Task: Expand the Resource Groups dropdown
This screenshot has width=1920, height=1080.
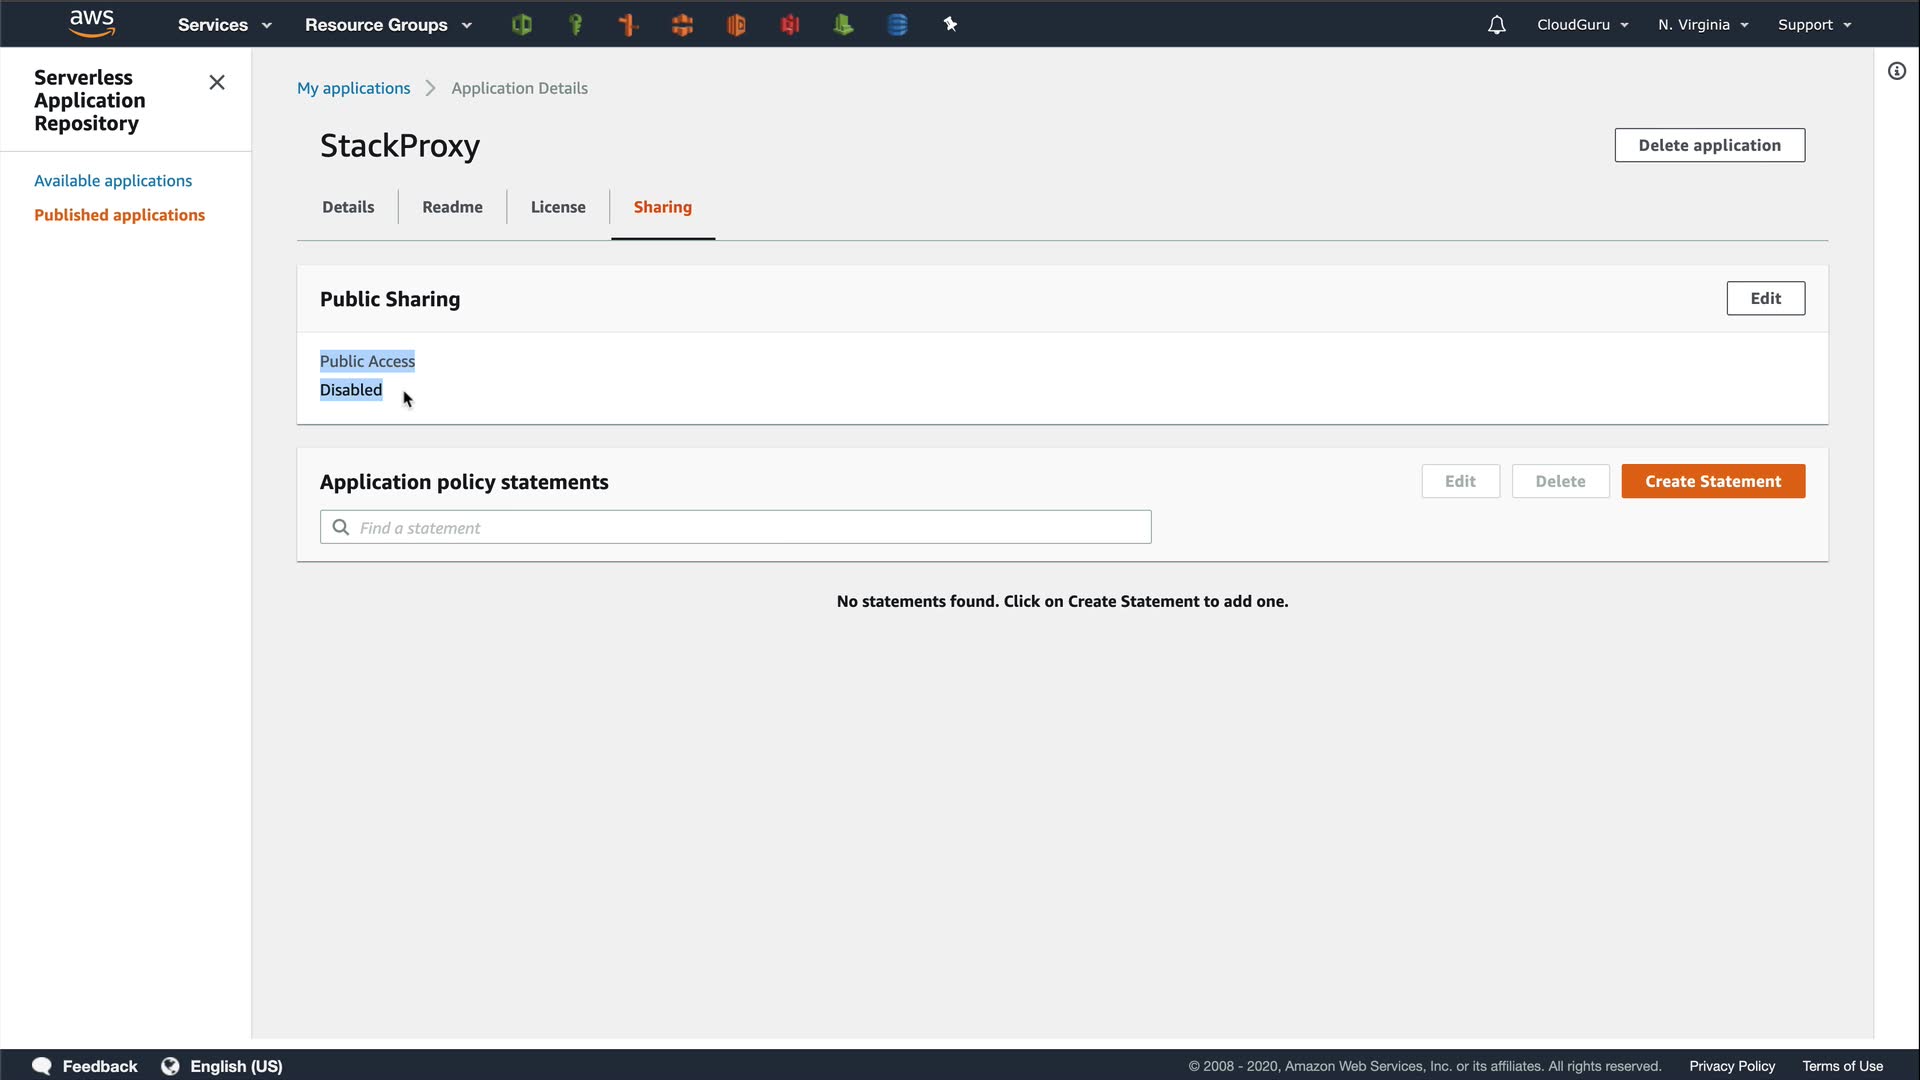Action: (388, 25)
